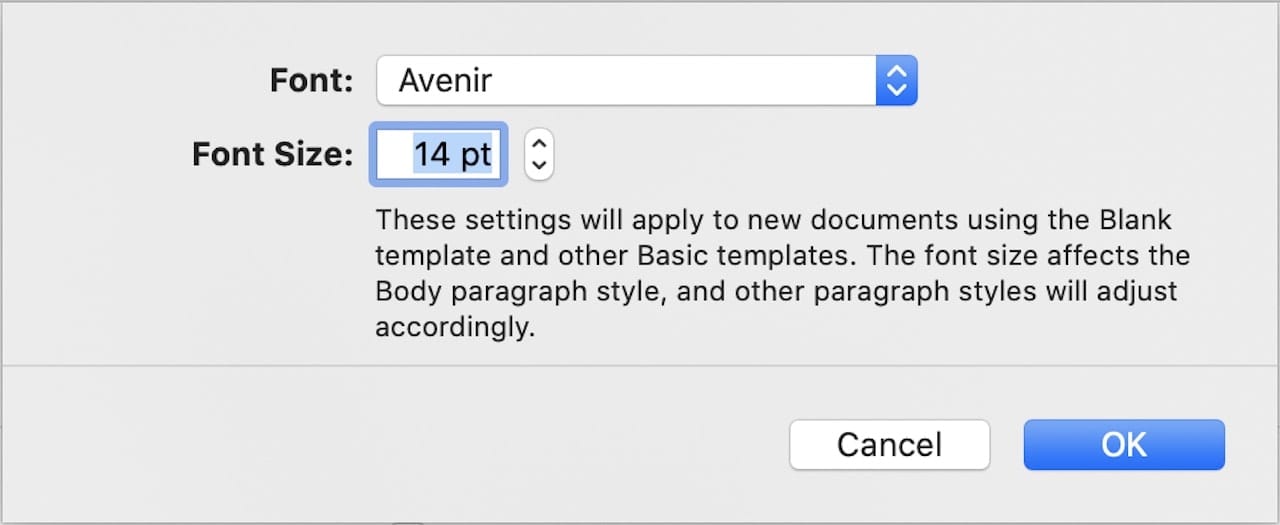Image resolution: width=1280 pixels, height=525 pixels.
Task: Increase font size with the up stepper arrow
Action: point(539,143)
